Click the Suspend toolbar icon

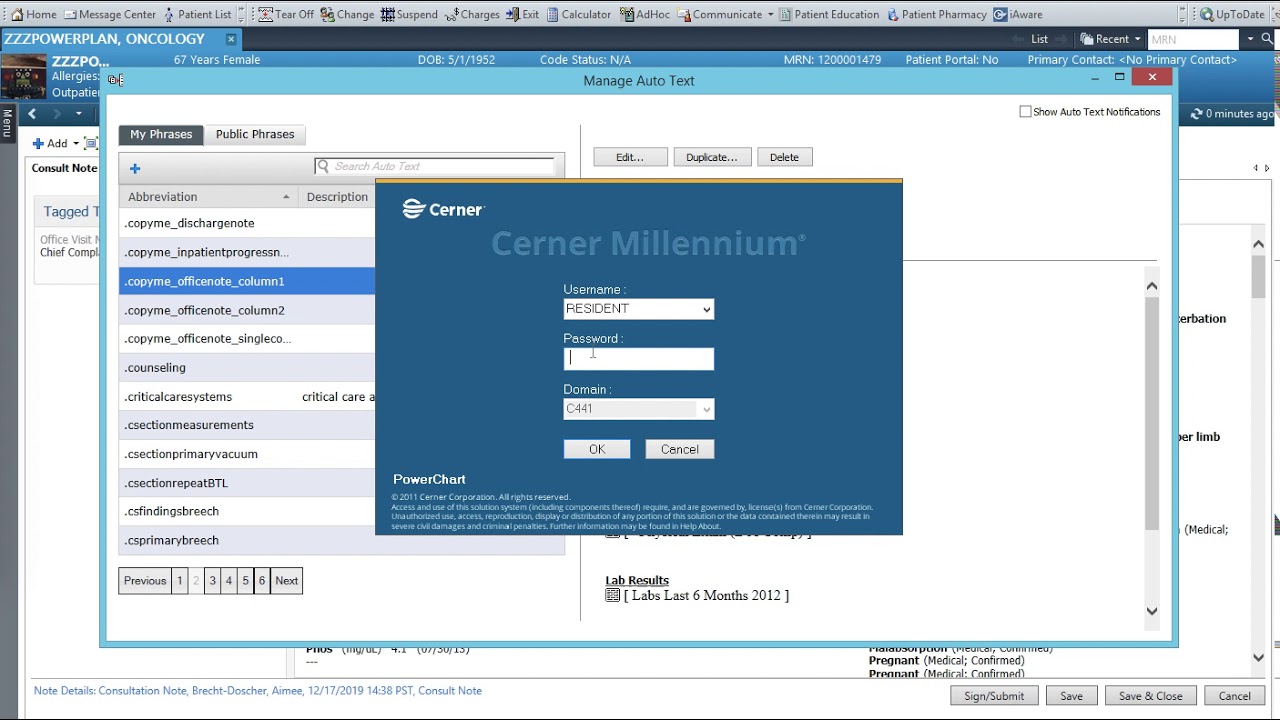coord(409,14)
